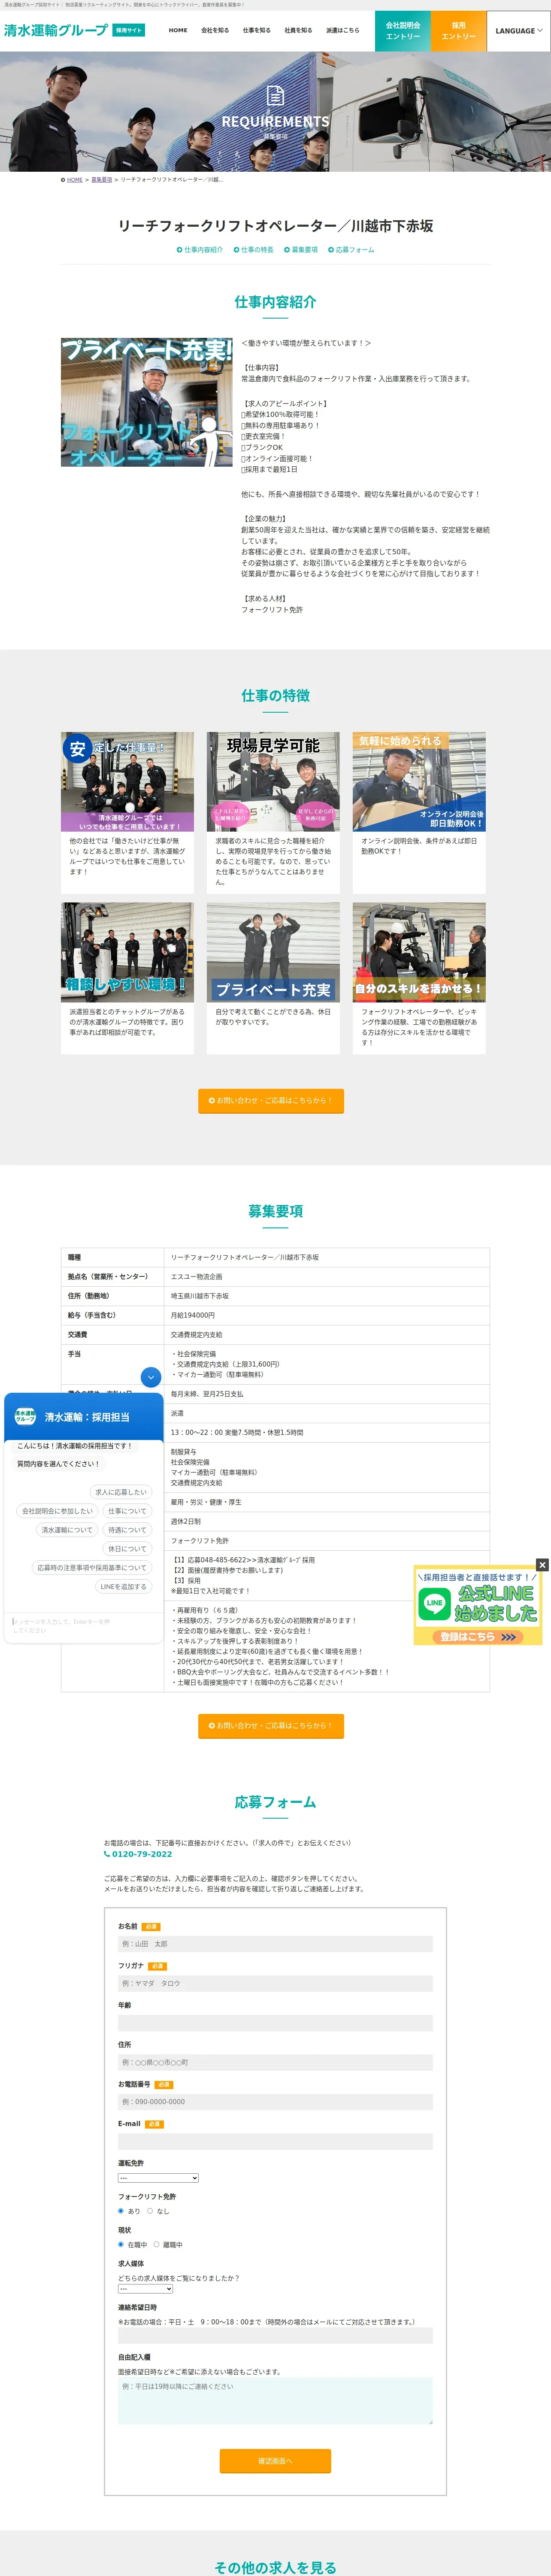The width and height of the screenshot is (551, 2576).
Task: Select chat option 休日について
Action: pyautogui.click(x=127, y=1549)
